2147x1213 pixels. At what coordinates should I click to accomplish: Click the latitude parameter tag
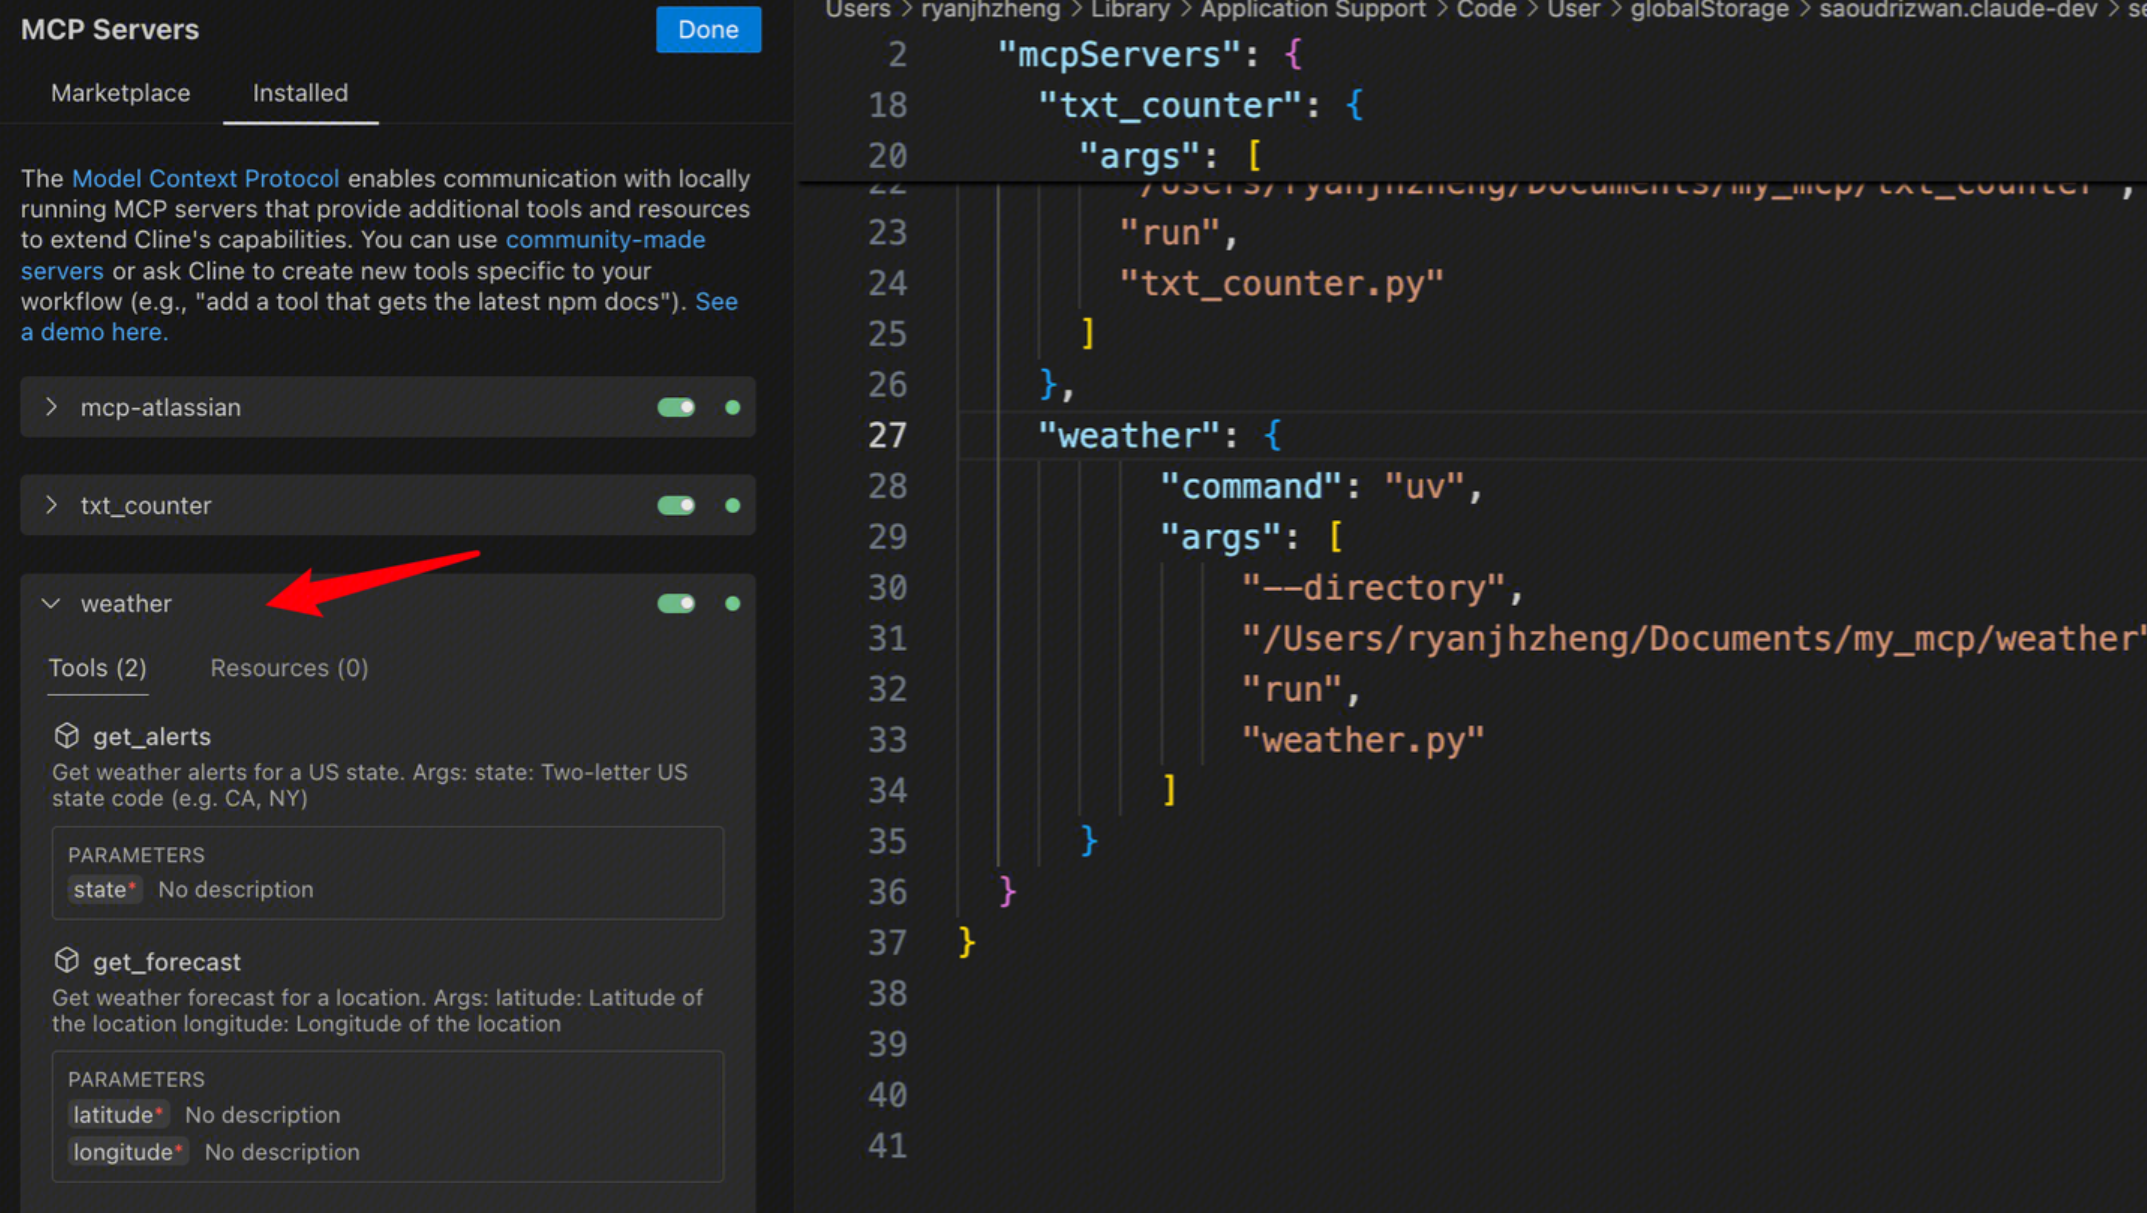coord(117,1114)
